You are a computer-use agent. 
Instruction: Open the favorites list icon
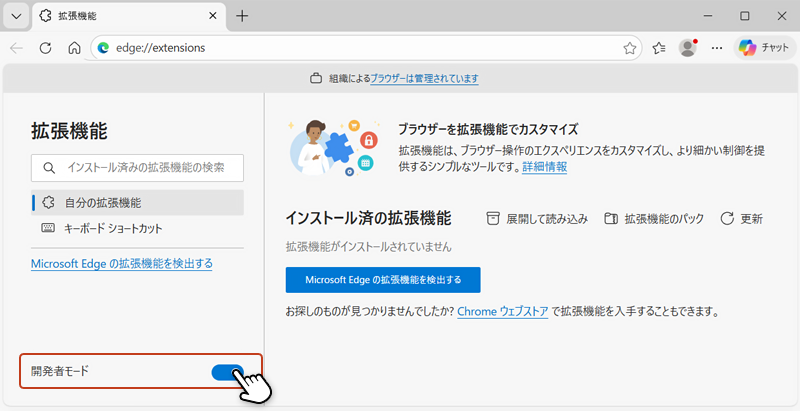click(x=659, y=48)
